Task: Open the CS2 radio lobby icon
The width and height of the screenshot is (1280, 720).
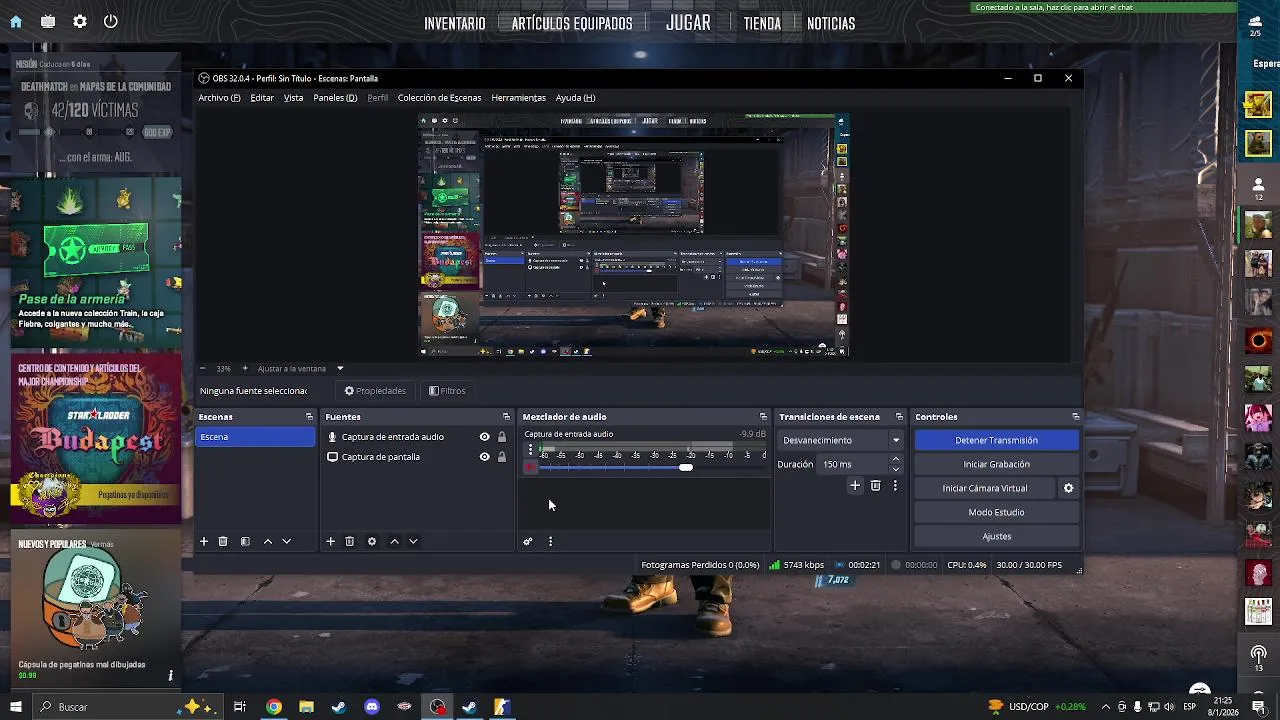Action: pos(1258,654)
